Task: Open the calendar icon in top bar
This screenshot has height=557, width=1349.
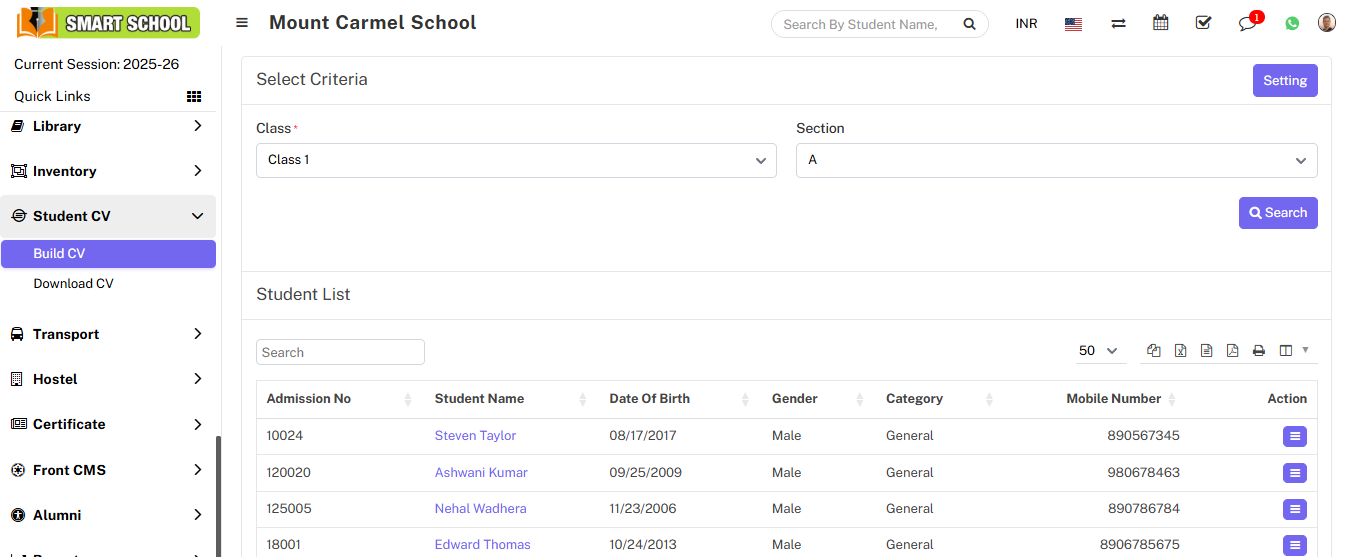Action: (1160, 23)
